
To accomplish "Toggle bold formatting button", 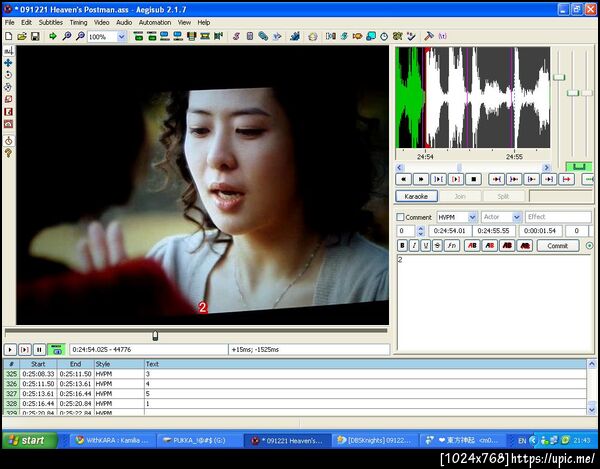I will [402, 246].
